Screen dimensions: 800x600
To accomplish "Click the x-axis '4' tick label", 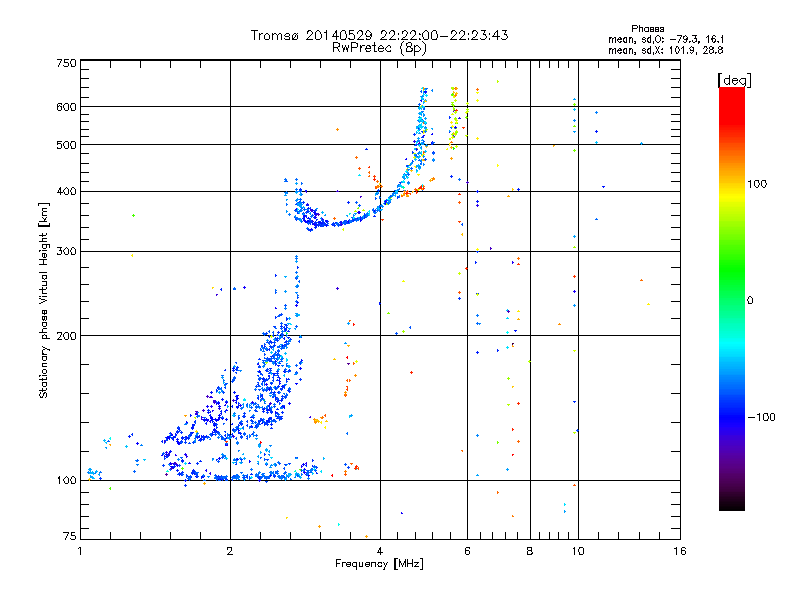I will [x=380, y=551].
